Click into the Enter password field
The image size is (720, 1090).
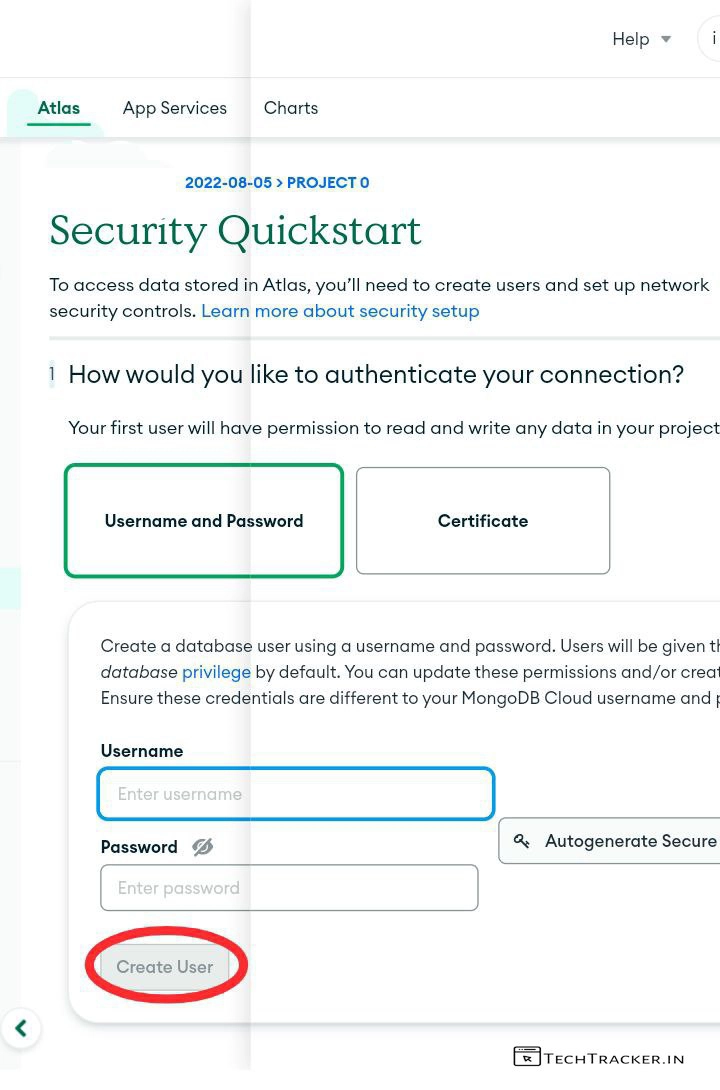coord(289,888)
